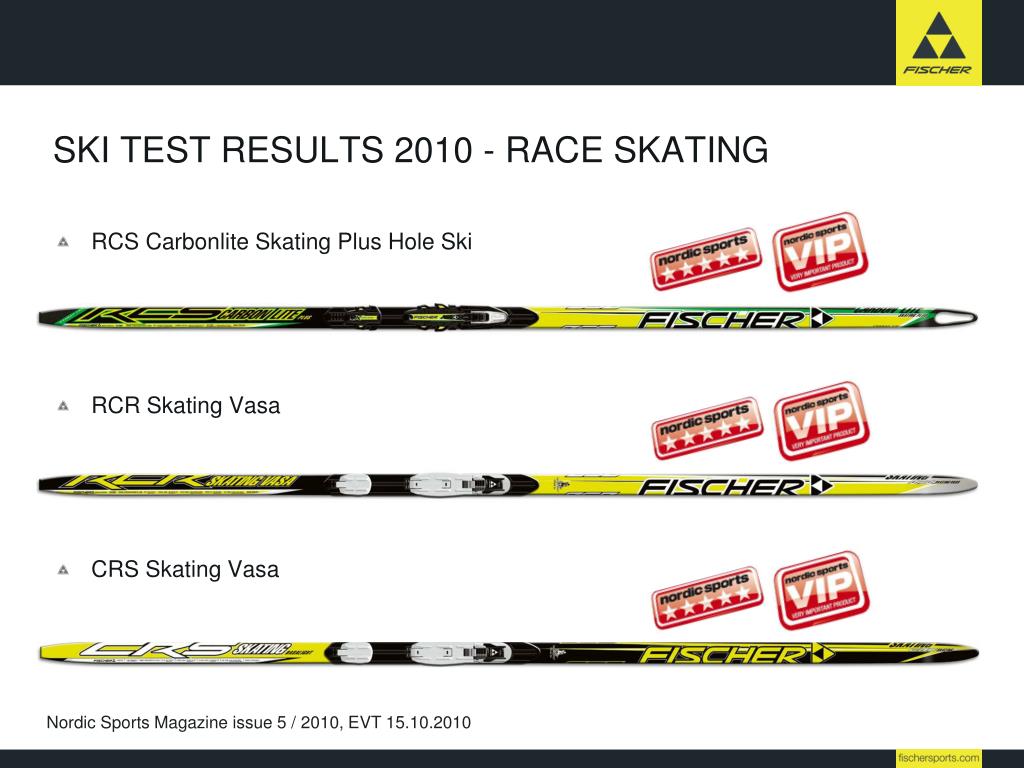1024x768 pixels.
Task: Click the triangle bullet before RCS Carbonlite
Action: click(63, 242)
